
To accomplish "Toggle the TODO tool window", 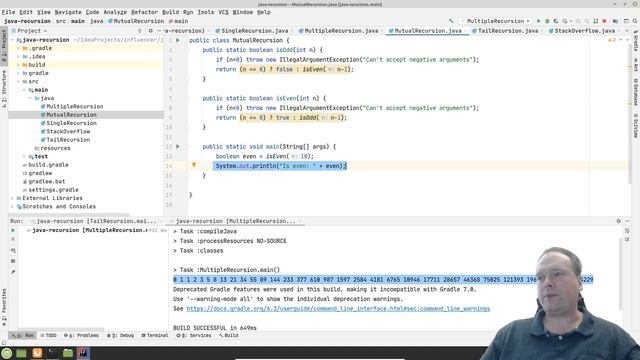I will [x=49, y=336].
